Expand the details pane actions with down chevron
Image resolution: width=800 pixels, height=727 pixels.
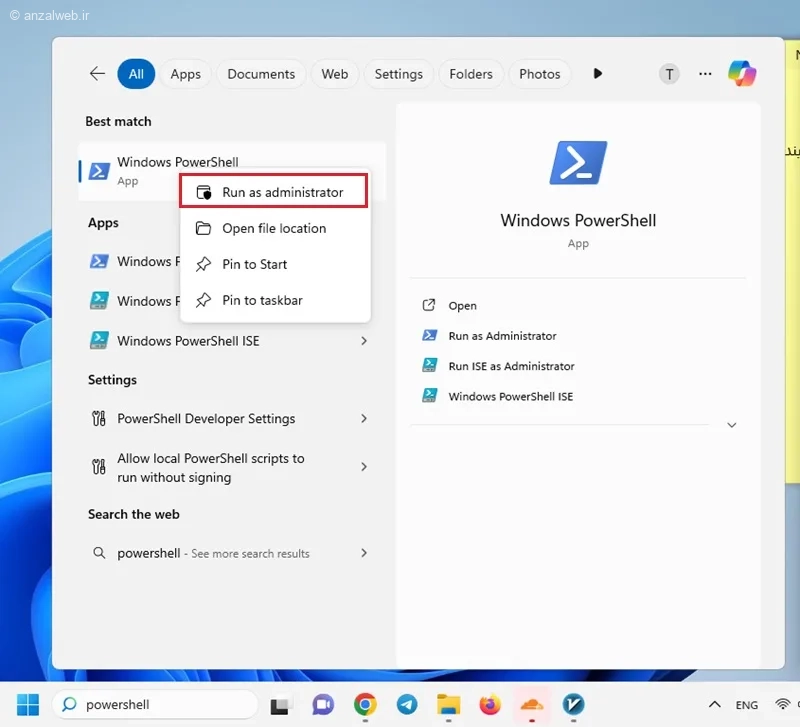click(731, 425)
